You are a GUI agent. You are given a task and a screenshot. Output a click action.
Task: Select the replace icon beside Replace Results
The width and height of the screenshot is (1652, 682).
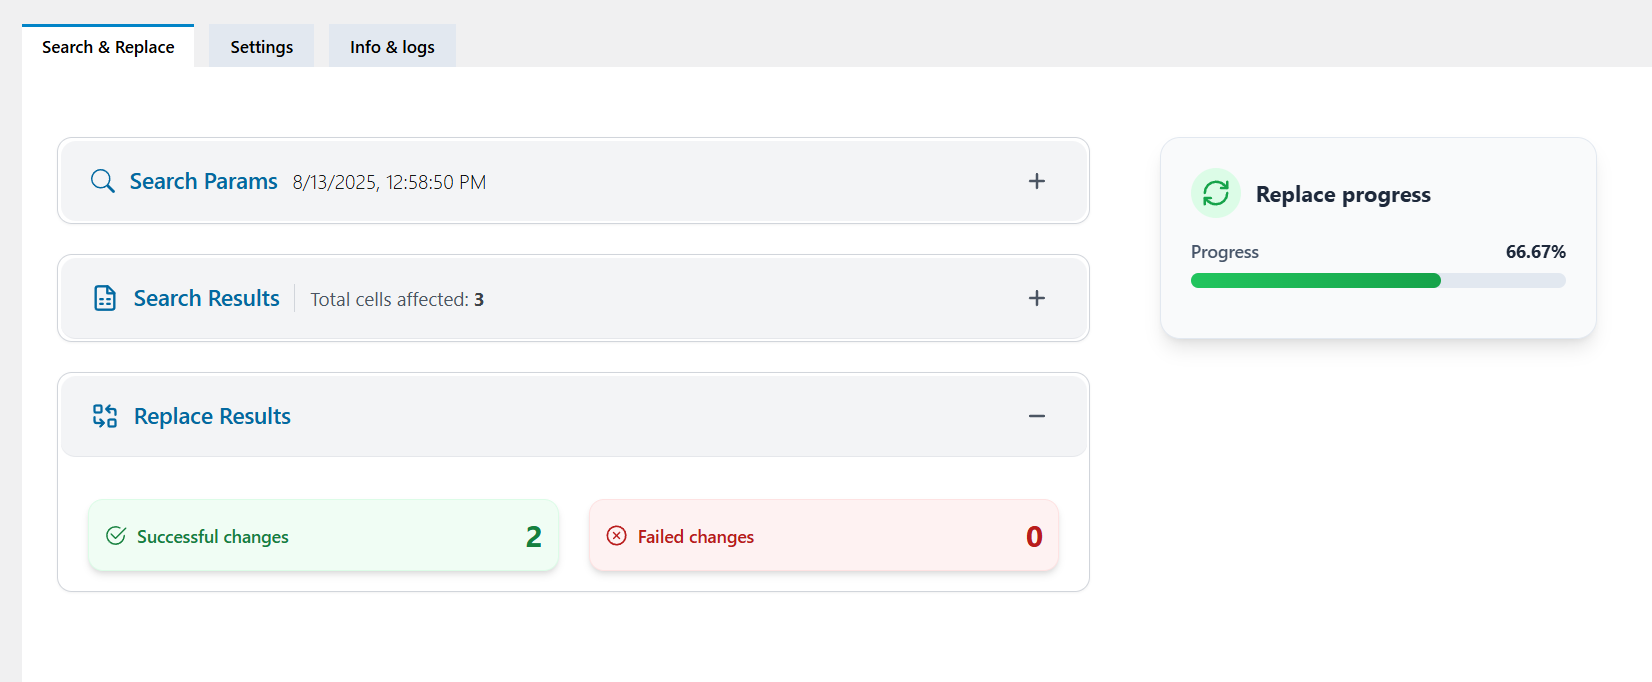[104, 415]
